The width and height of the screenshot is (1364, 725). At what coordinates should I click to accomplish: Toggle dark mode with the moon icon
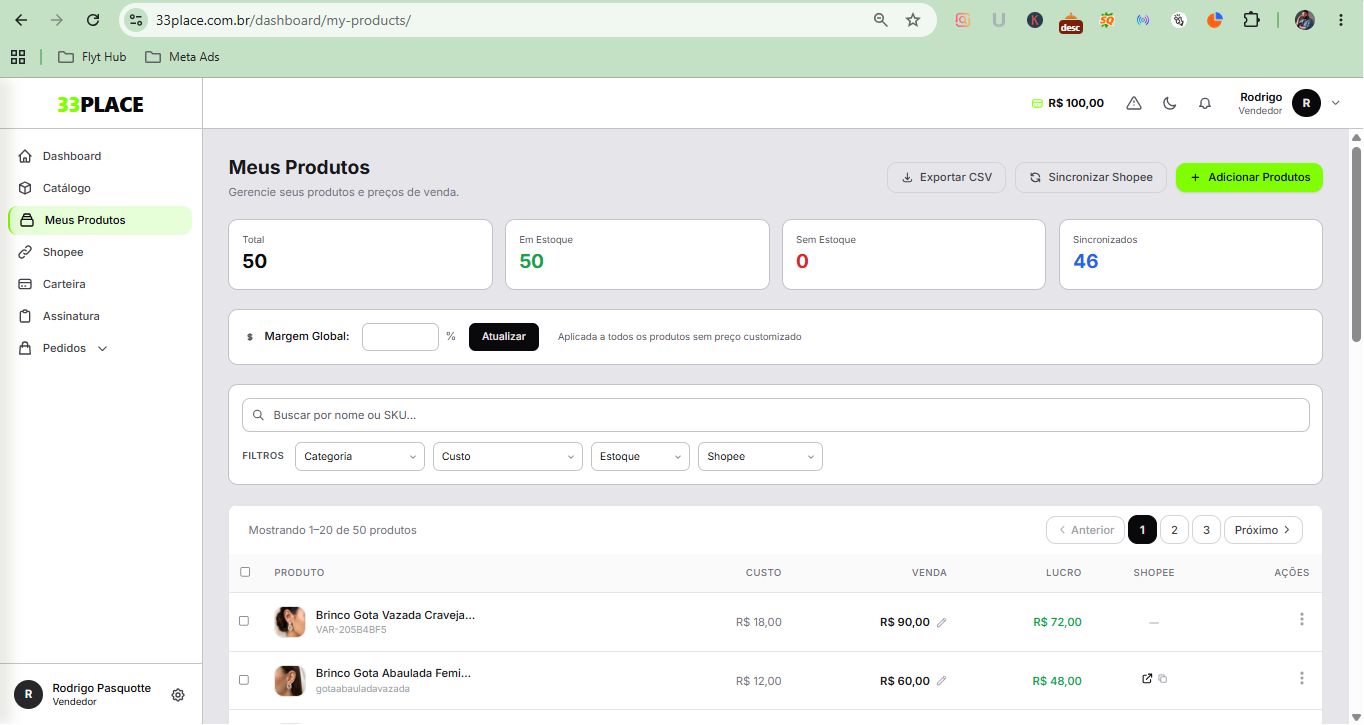click(1169, 103)
